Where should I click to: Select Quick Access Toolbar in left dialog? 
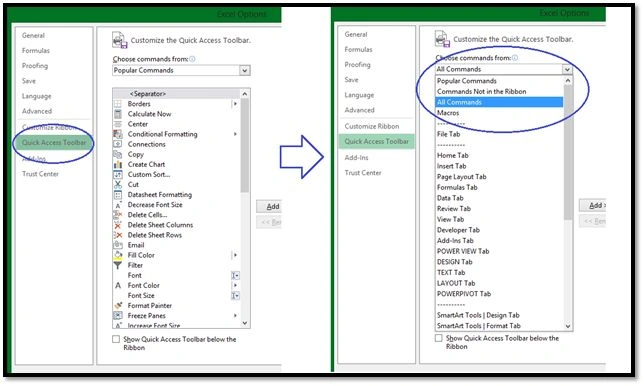(x=54, y=143)
